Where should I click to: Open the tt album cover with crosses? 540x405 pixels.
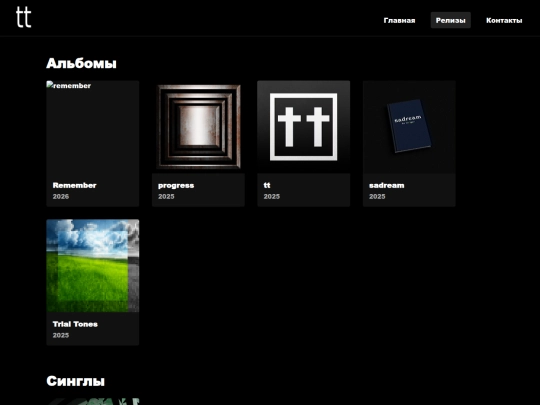pyautogui.click(x=304, y=127)
